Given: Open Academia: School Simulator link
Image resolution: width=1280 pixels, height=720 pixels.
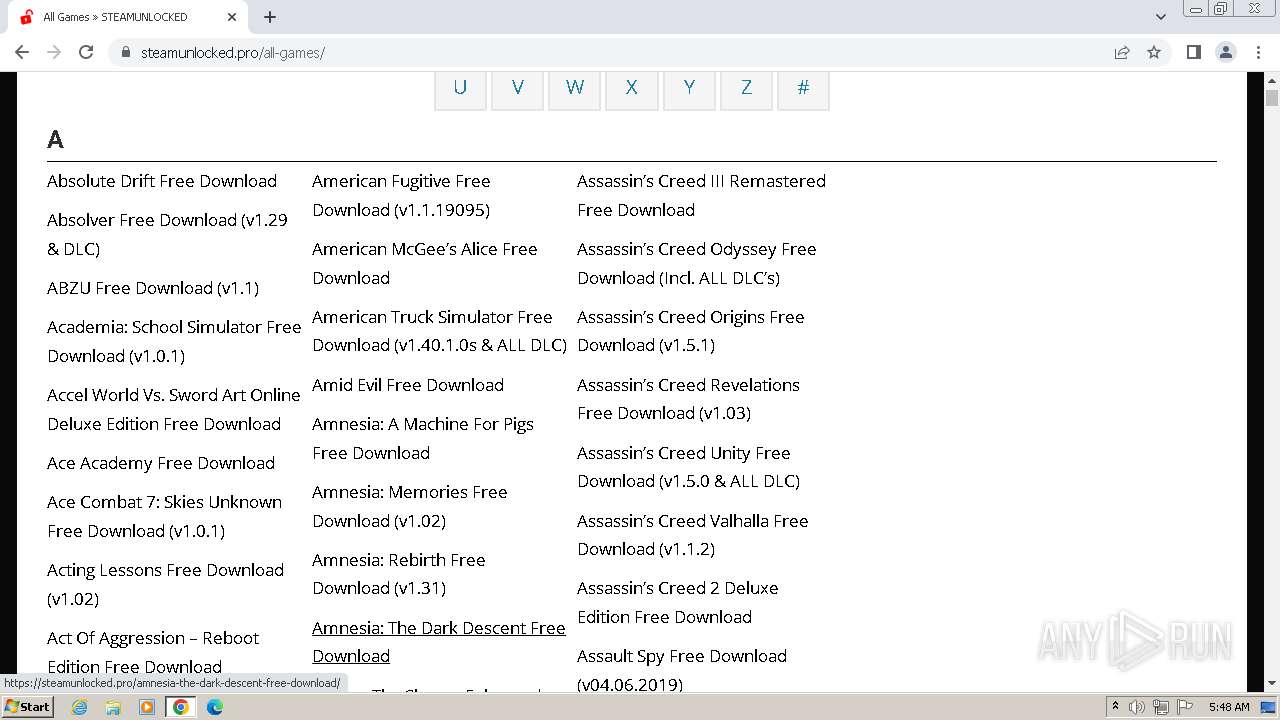Looking at the screenshot, I should (174, 341).
